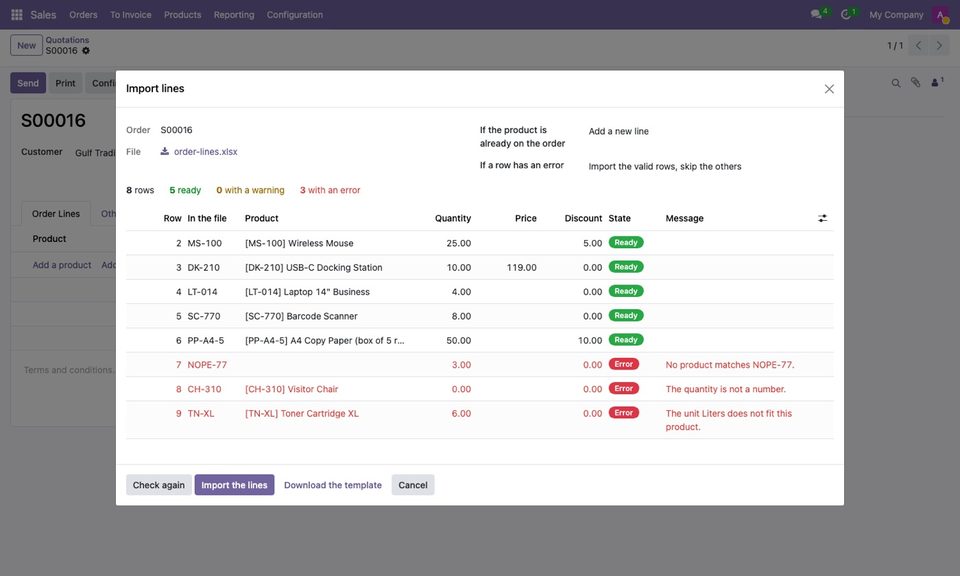Open the activities clock icon
The height and width of the screenshot is (576, 960).
tap(846, 14)
